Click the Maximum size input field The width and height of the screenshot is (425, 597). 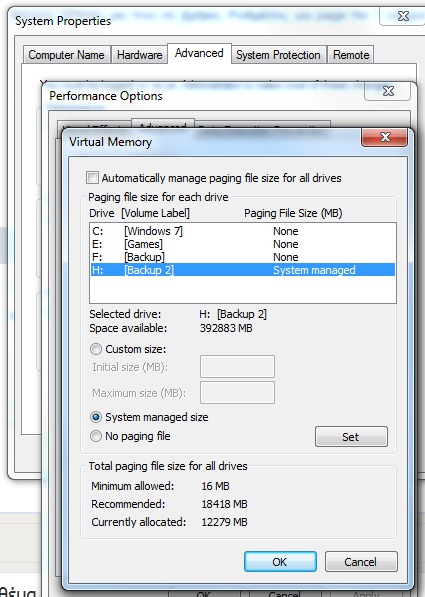[x=237, y=393]
